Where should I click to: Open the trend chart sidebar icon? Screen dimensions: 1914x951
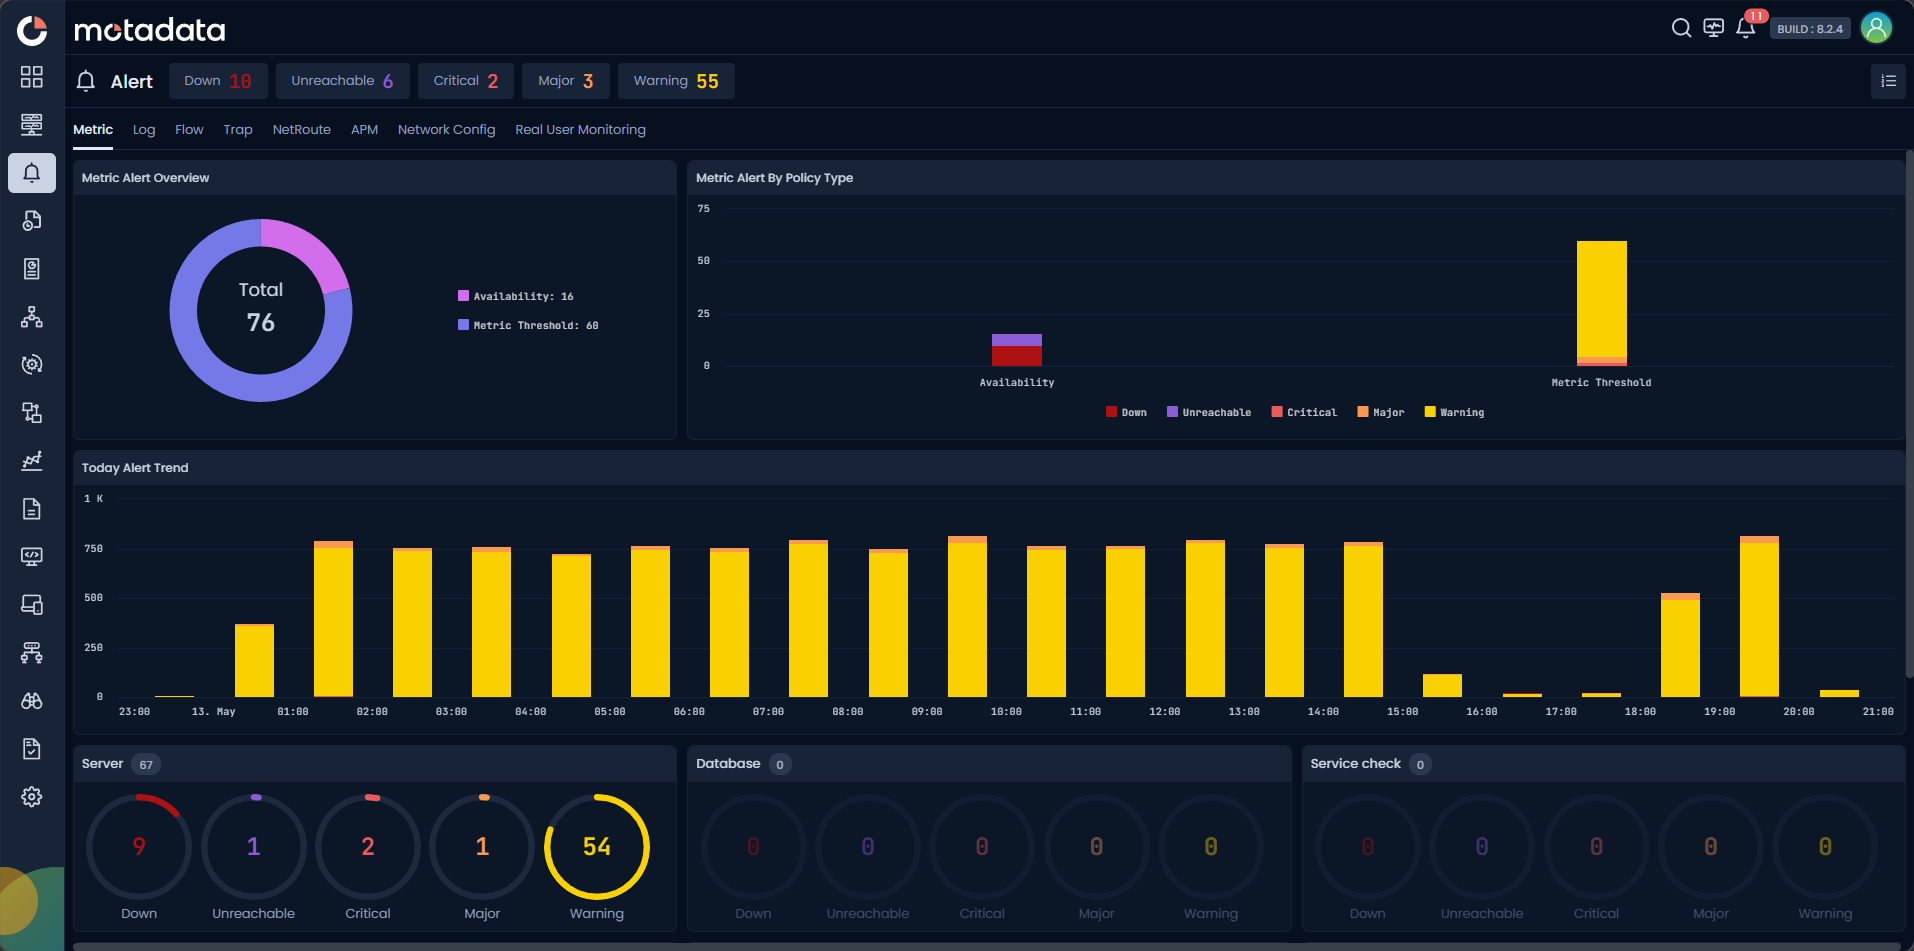32,461
